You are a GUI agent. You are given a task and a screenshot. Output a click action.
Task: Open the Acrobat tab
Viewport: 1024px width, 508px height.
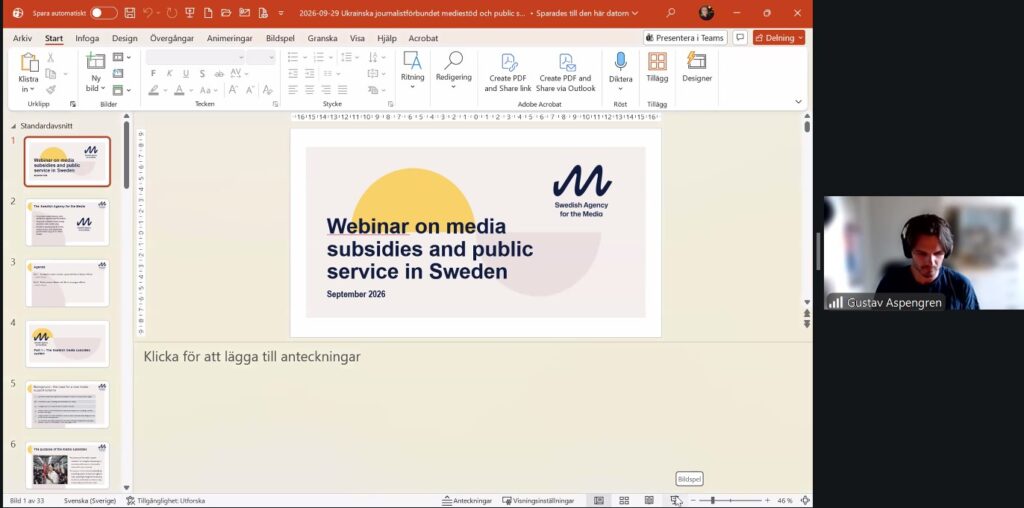[423, 39]
